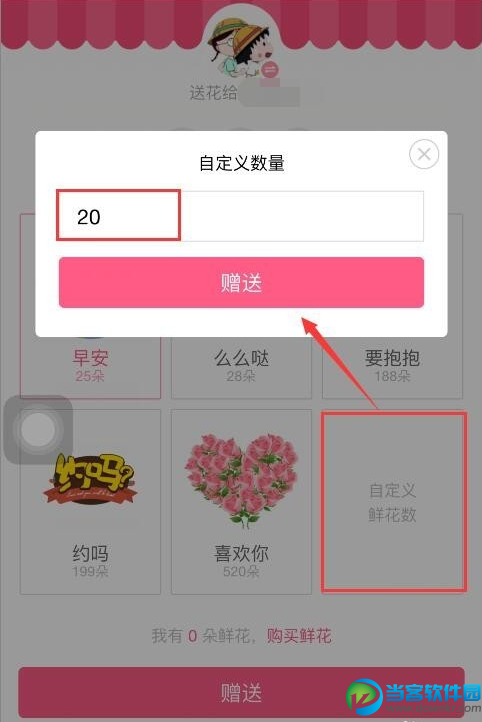
Task: Tap the 我有 0 朵鲜花 balance text
Action: point(201,636)
